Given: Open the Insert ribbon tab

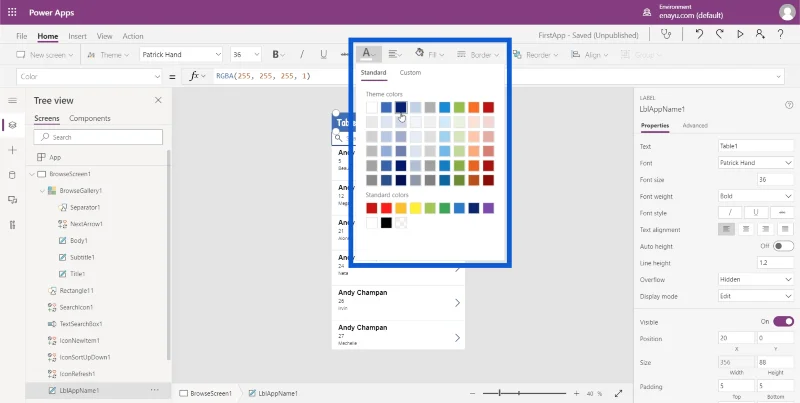Looking at the screenshot, I should (x=78, y=36).
